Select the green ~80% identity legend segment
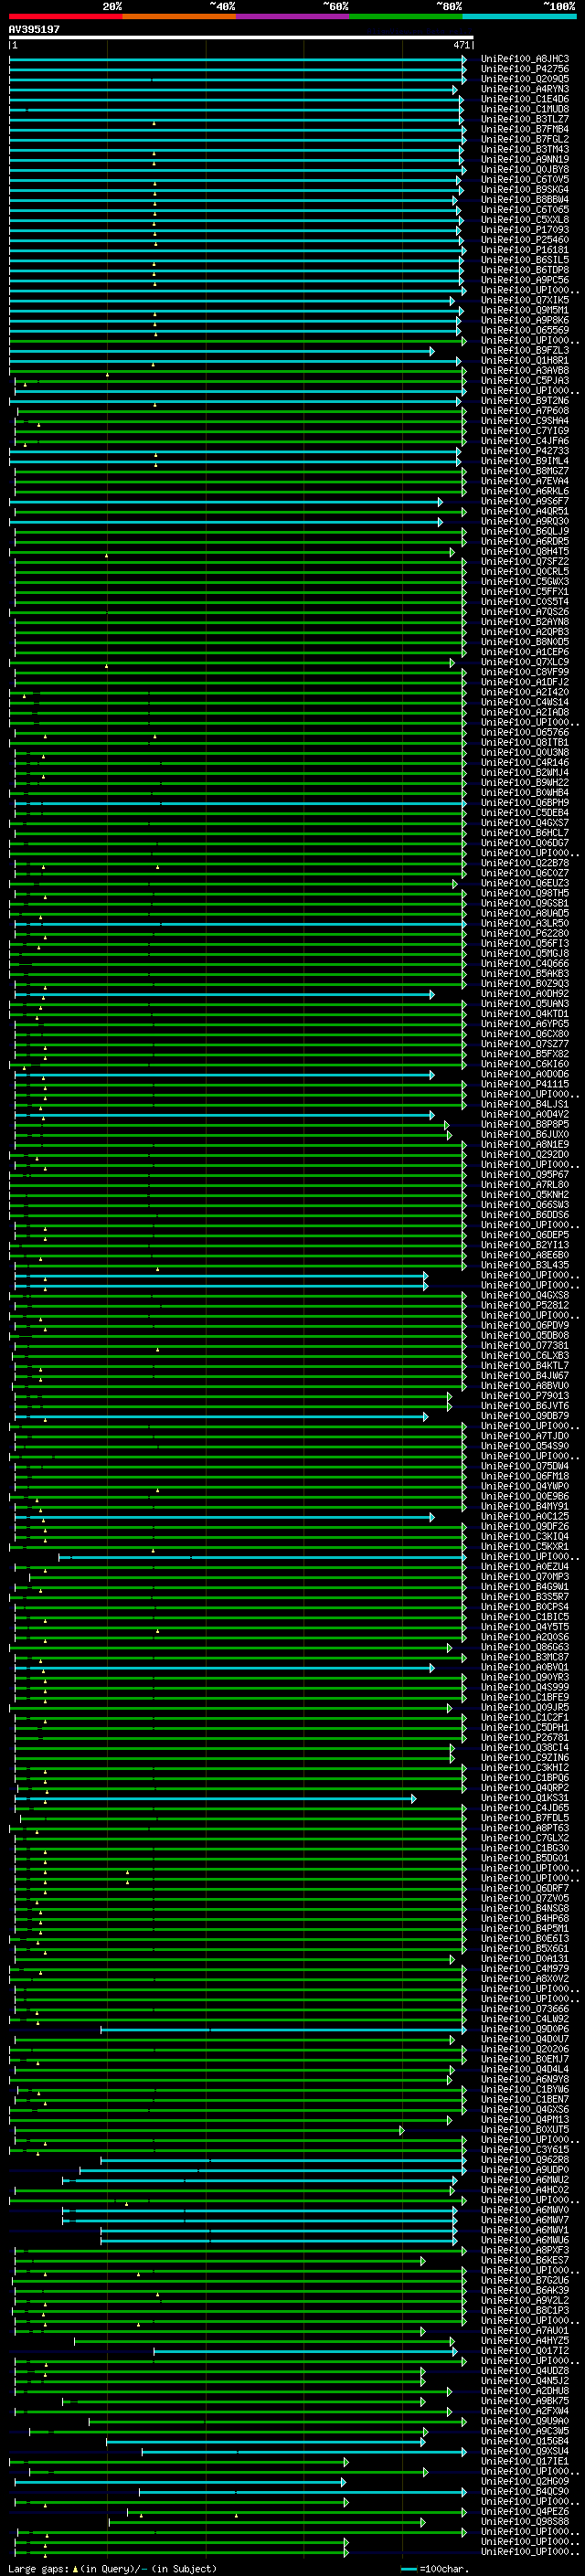 coord(405,16)
